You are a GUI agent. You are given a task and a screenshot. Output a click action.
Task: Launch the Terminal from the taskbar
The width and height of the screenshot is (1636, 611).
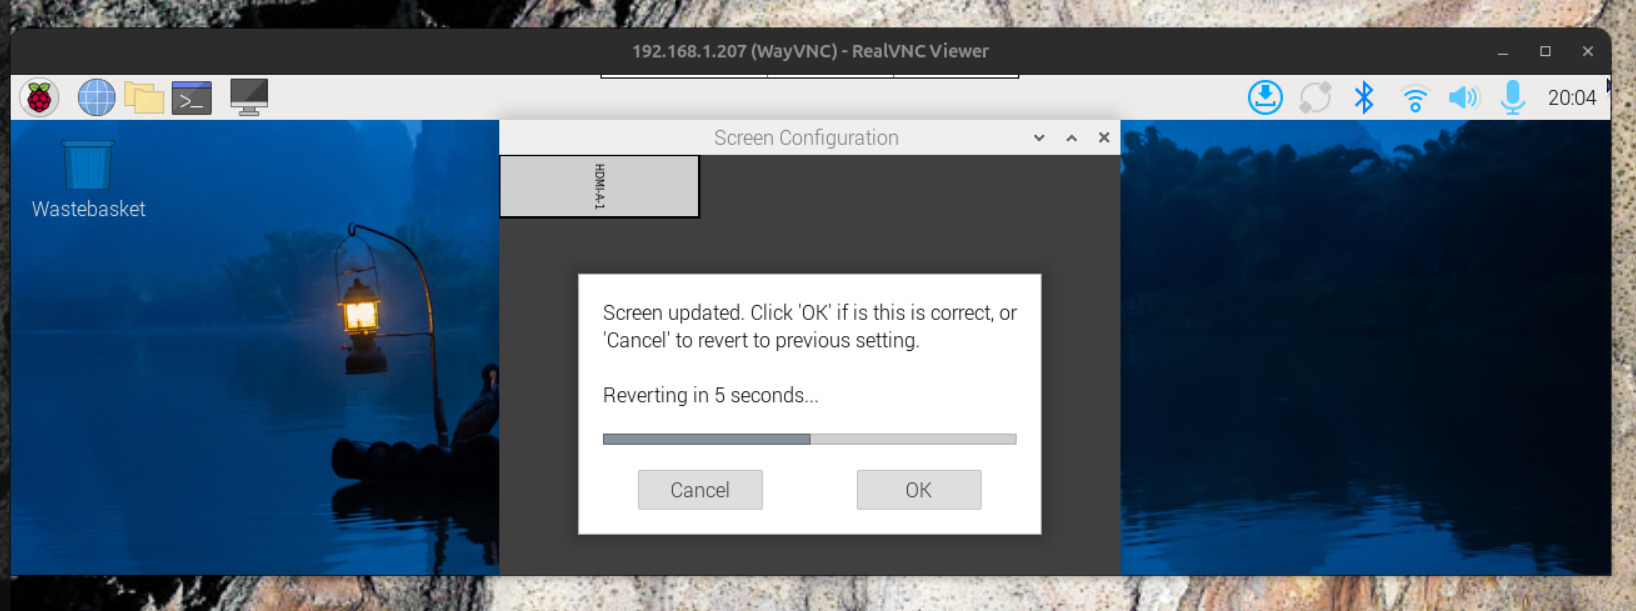(191, 98)
